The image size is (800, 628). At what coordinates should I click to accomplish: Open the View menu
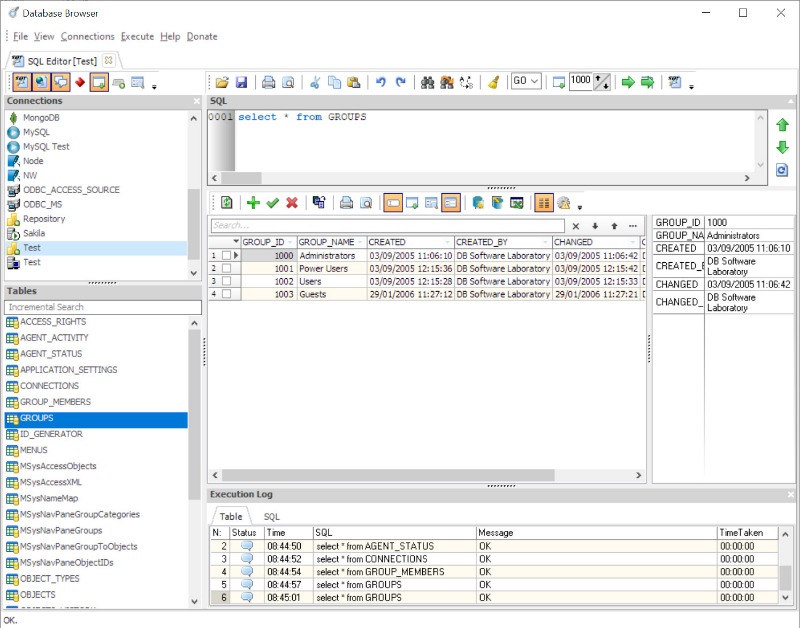pyautogui.click(x=44, y=36)
